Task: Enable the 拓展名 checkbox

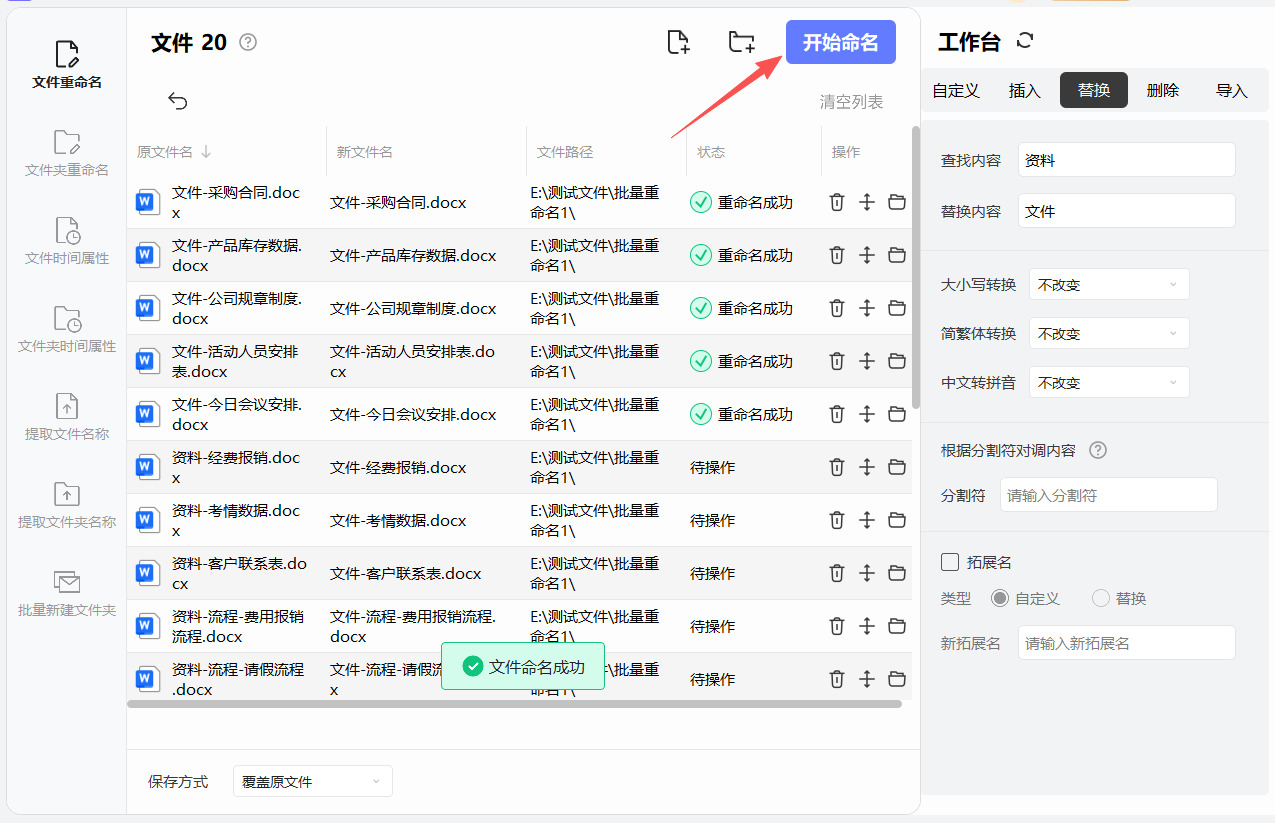Action: 950,562
